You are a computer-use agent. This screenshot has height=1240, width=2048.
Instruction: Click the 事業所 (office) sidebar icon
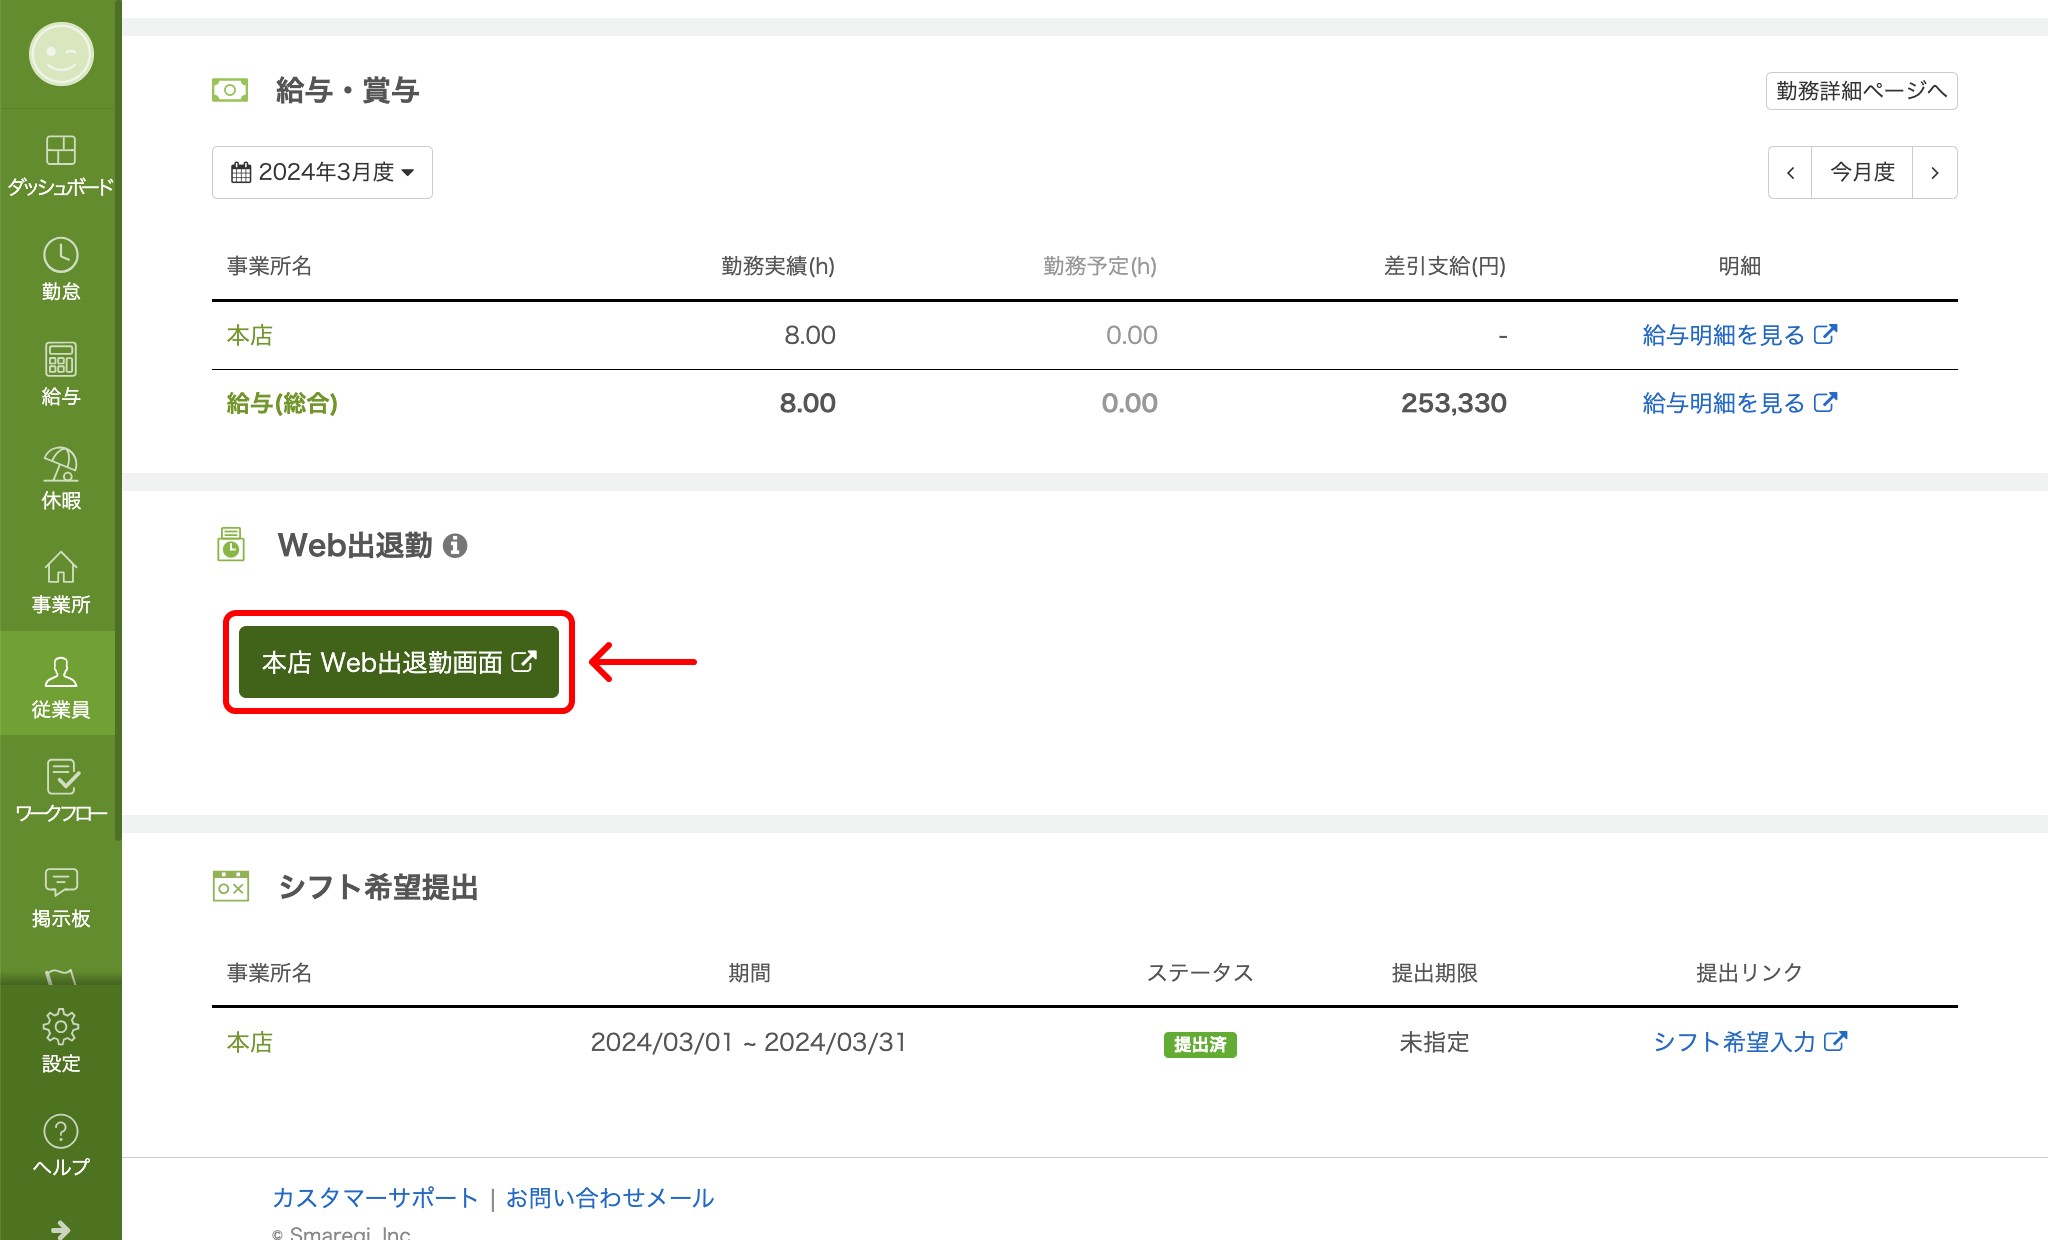pyautogui.click(x=60, y=580)
